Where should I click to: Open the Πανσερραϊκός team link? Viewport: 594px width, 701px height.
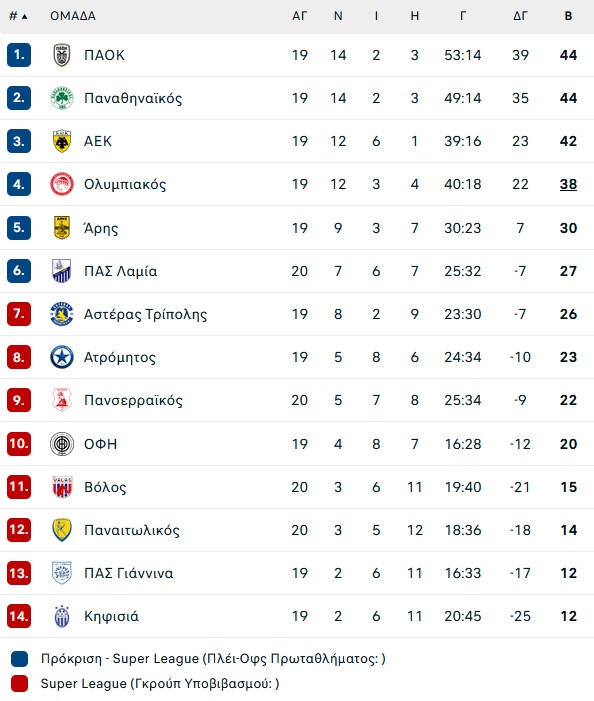click(133, 400)
